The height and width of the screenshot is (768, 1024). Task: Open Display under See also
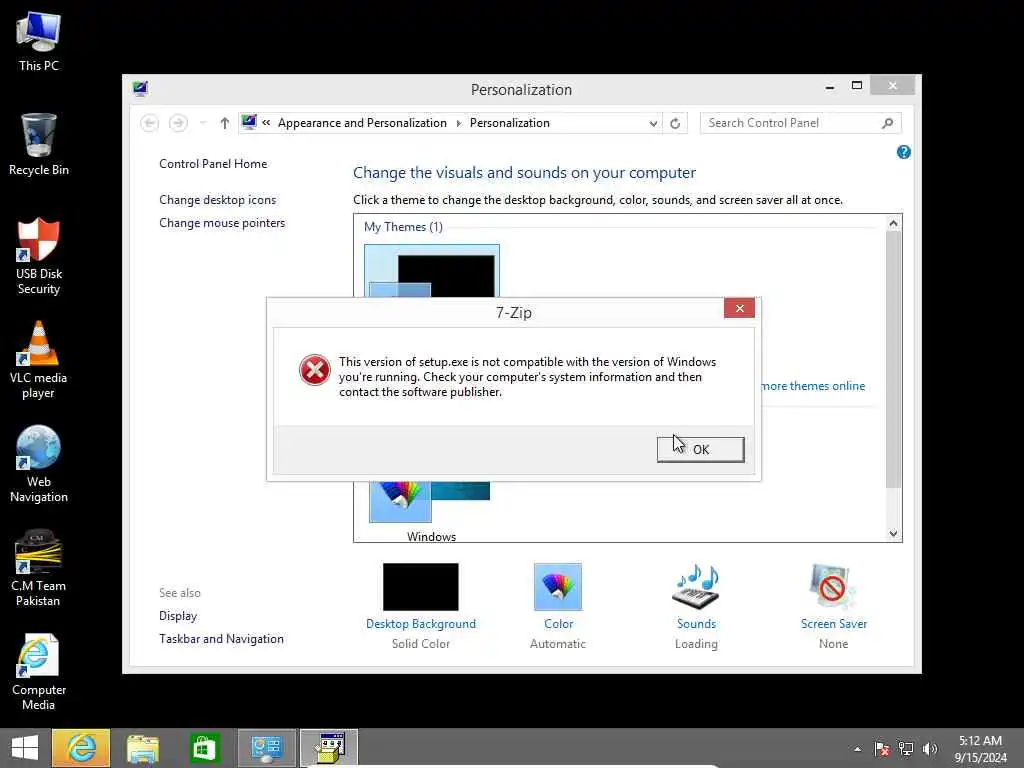tap(178, 616)
